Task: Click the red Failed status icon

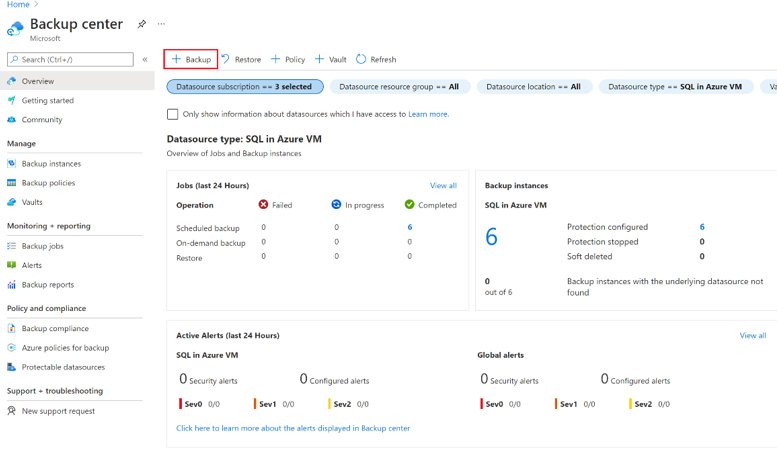Action: pos(263,205)
